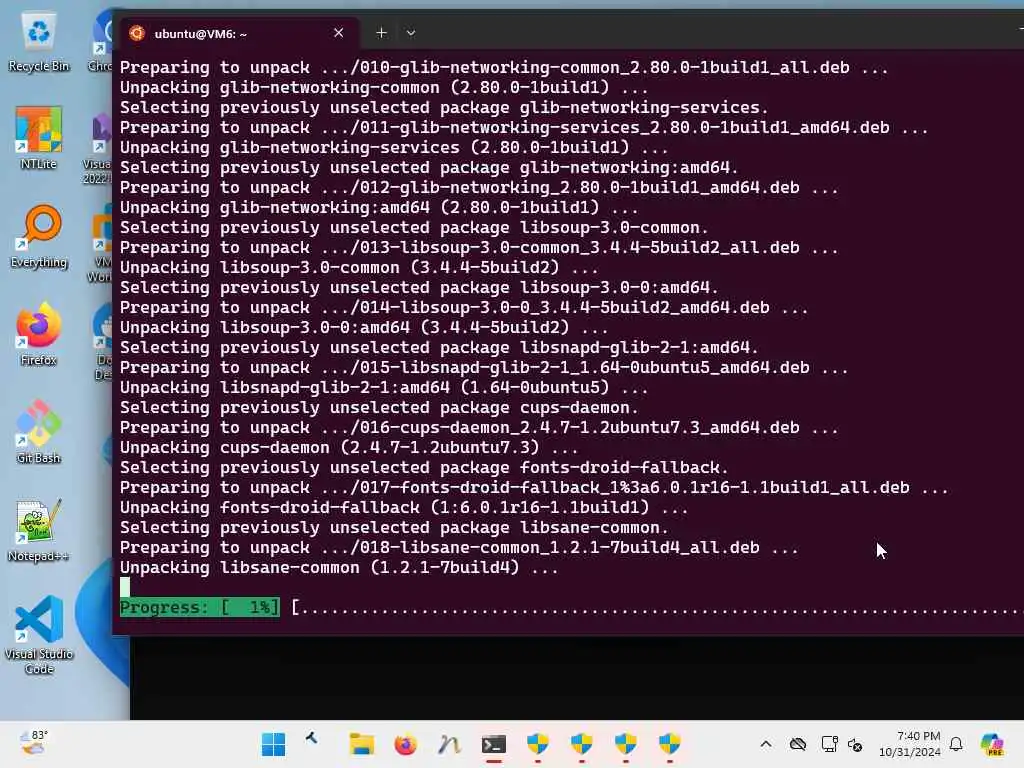Image resolution: width=1024 pixels, height=768 pixels.
Task: Open the Windows Start menu
Action: click(x=273, y=744)
